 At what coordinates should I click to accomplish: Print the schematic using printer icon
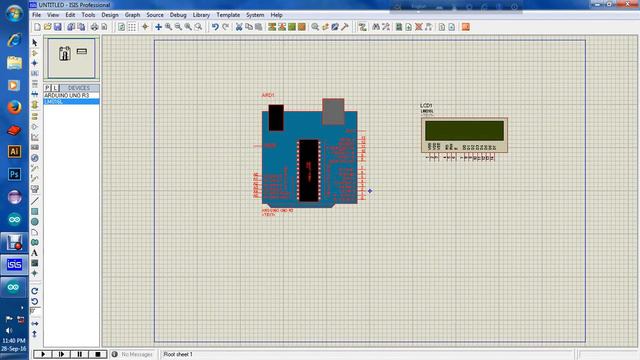pyautogui.click(x=94, y=27)
